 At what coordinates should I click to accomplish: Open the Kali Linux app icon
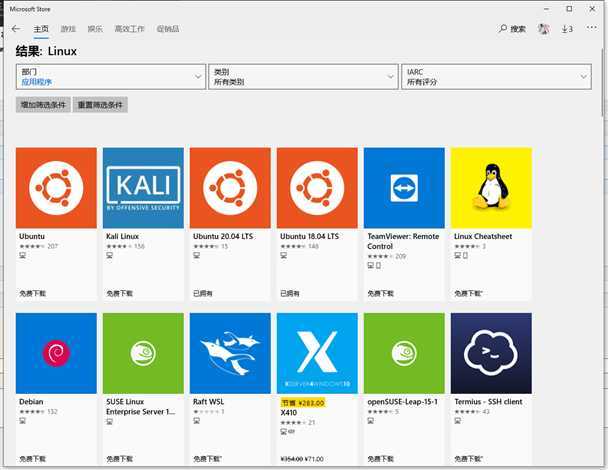(x=143, y=188)
